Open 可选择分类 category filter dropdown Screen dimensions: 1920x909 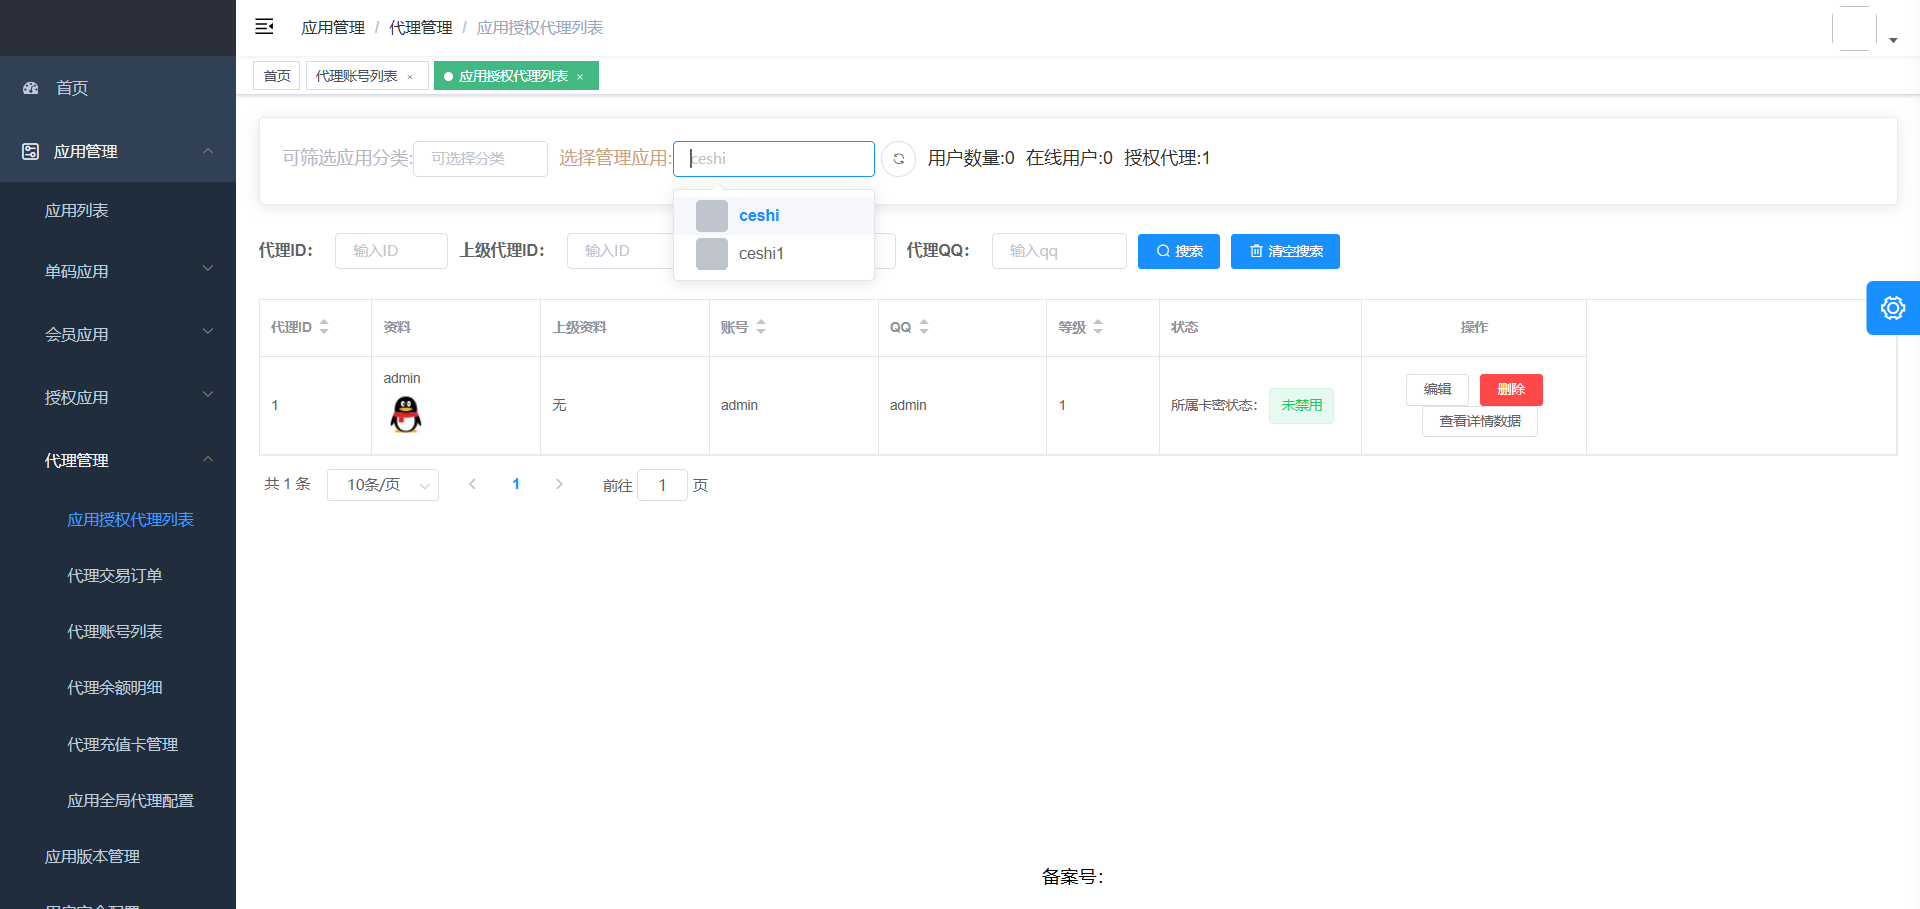(x=480, y=158)
